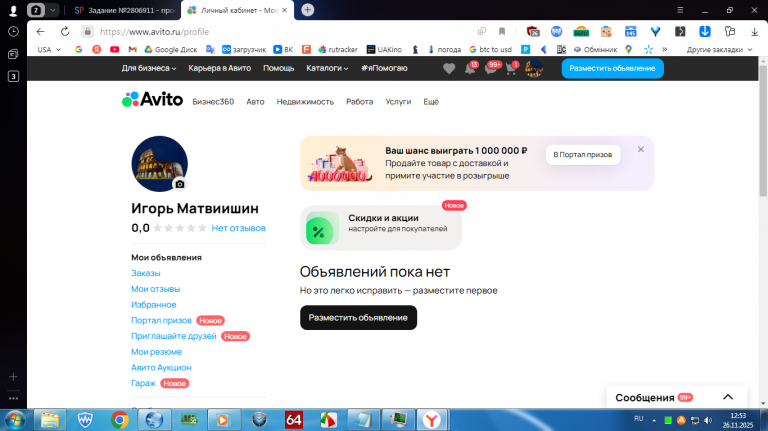Go to the Работа category

click(x=360, y=101)
